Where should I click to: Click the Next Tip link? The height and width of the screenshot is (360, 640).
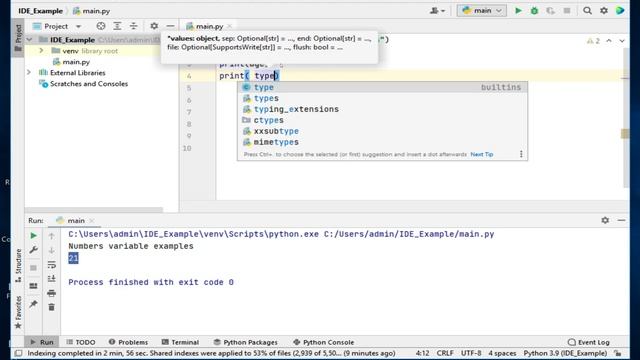click(482, 154)
